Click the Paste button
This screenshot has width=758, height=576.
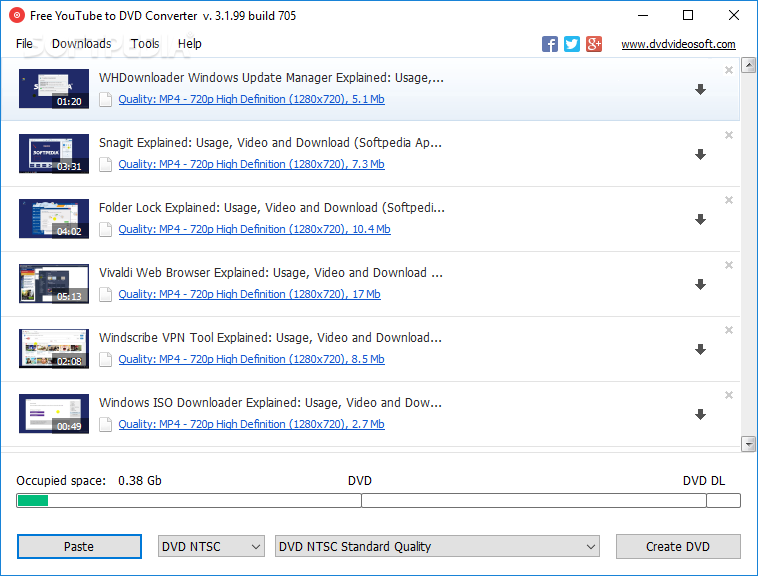[79, 547]
